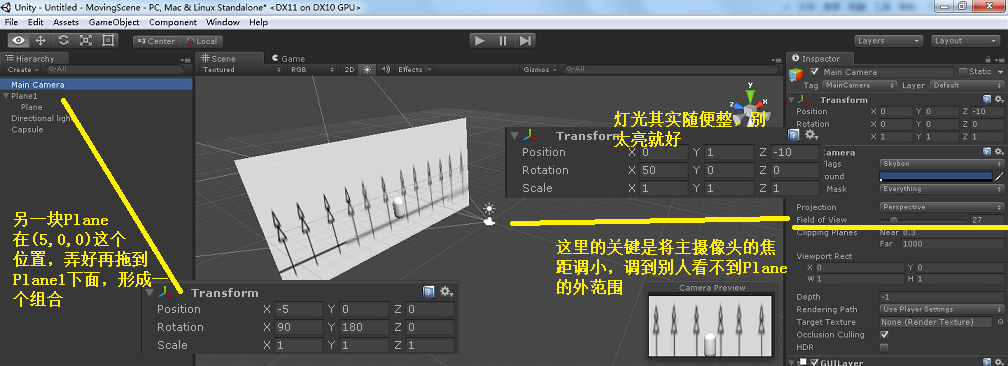The height and width of the screenshot is (366, 1008).
Task: Select the View (eye) hand tool
Action: 18,41
